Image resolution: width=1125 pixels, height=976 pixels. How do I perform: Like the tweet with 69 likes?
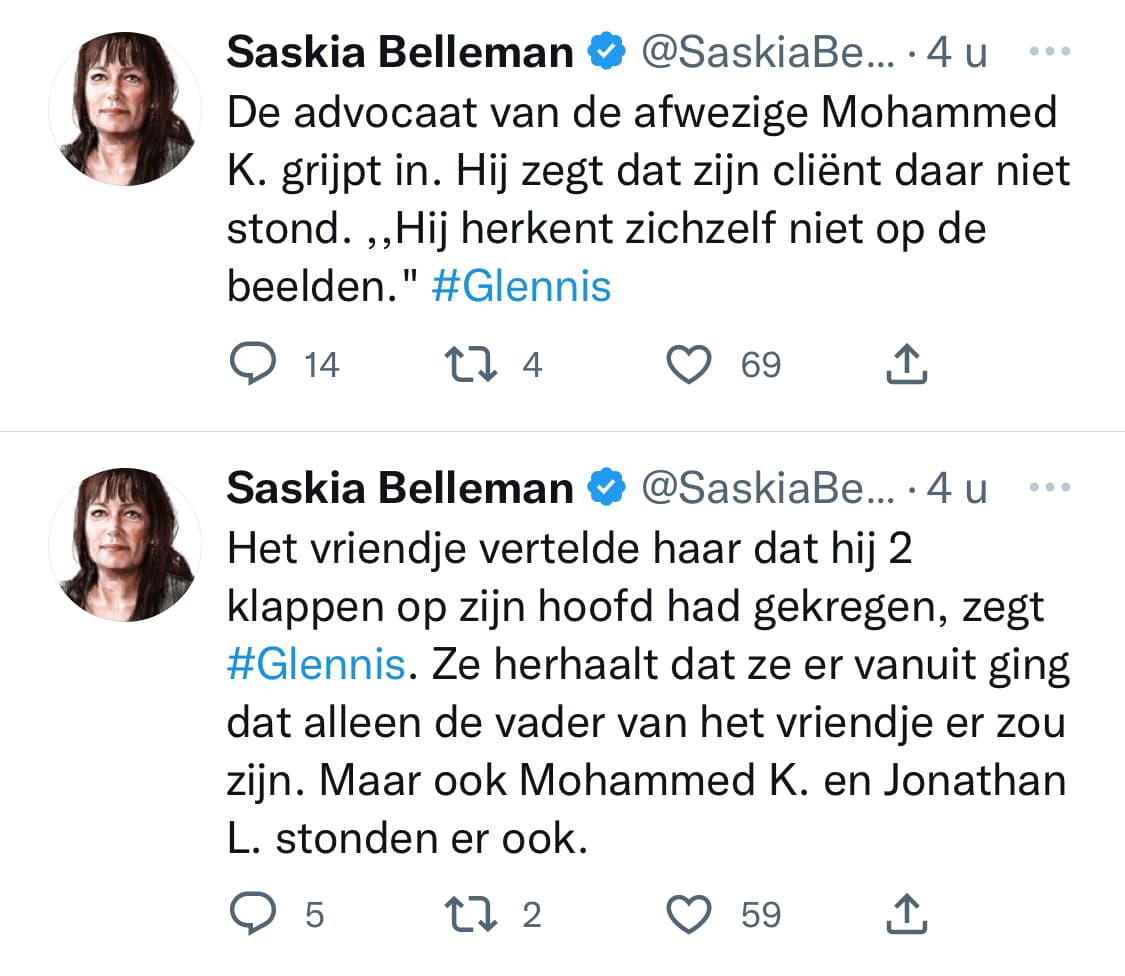pyautogui.click(x=689, y=364)
